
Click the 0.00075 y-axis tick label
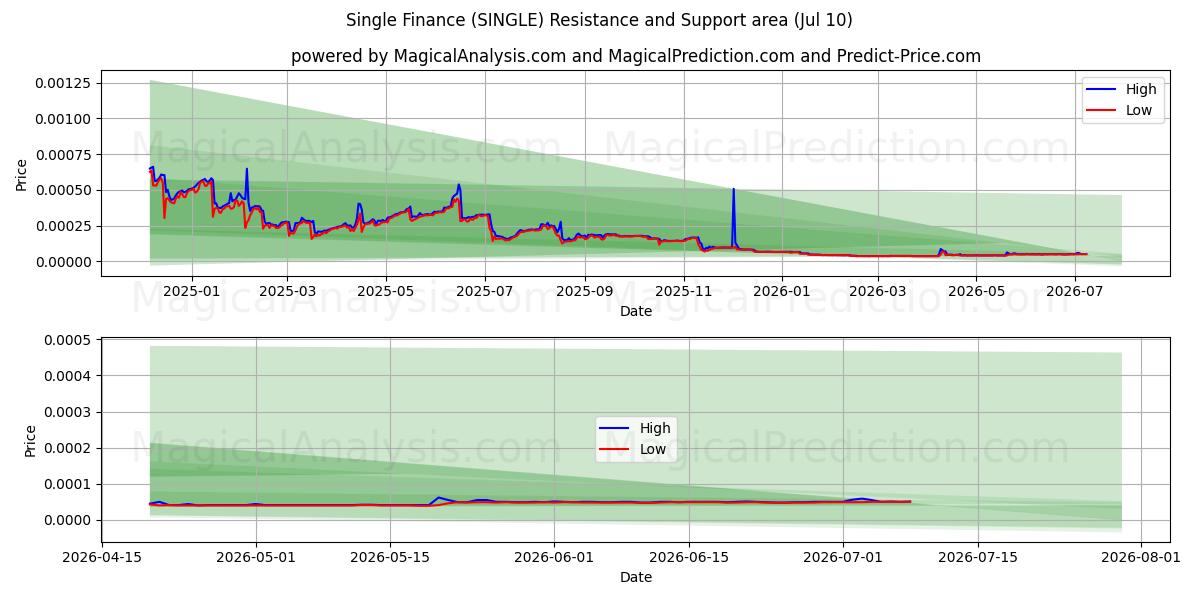(63, 155)
